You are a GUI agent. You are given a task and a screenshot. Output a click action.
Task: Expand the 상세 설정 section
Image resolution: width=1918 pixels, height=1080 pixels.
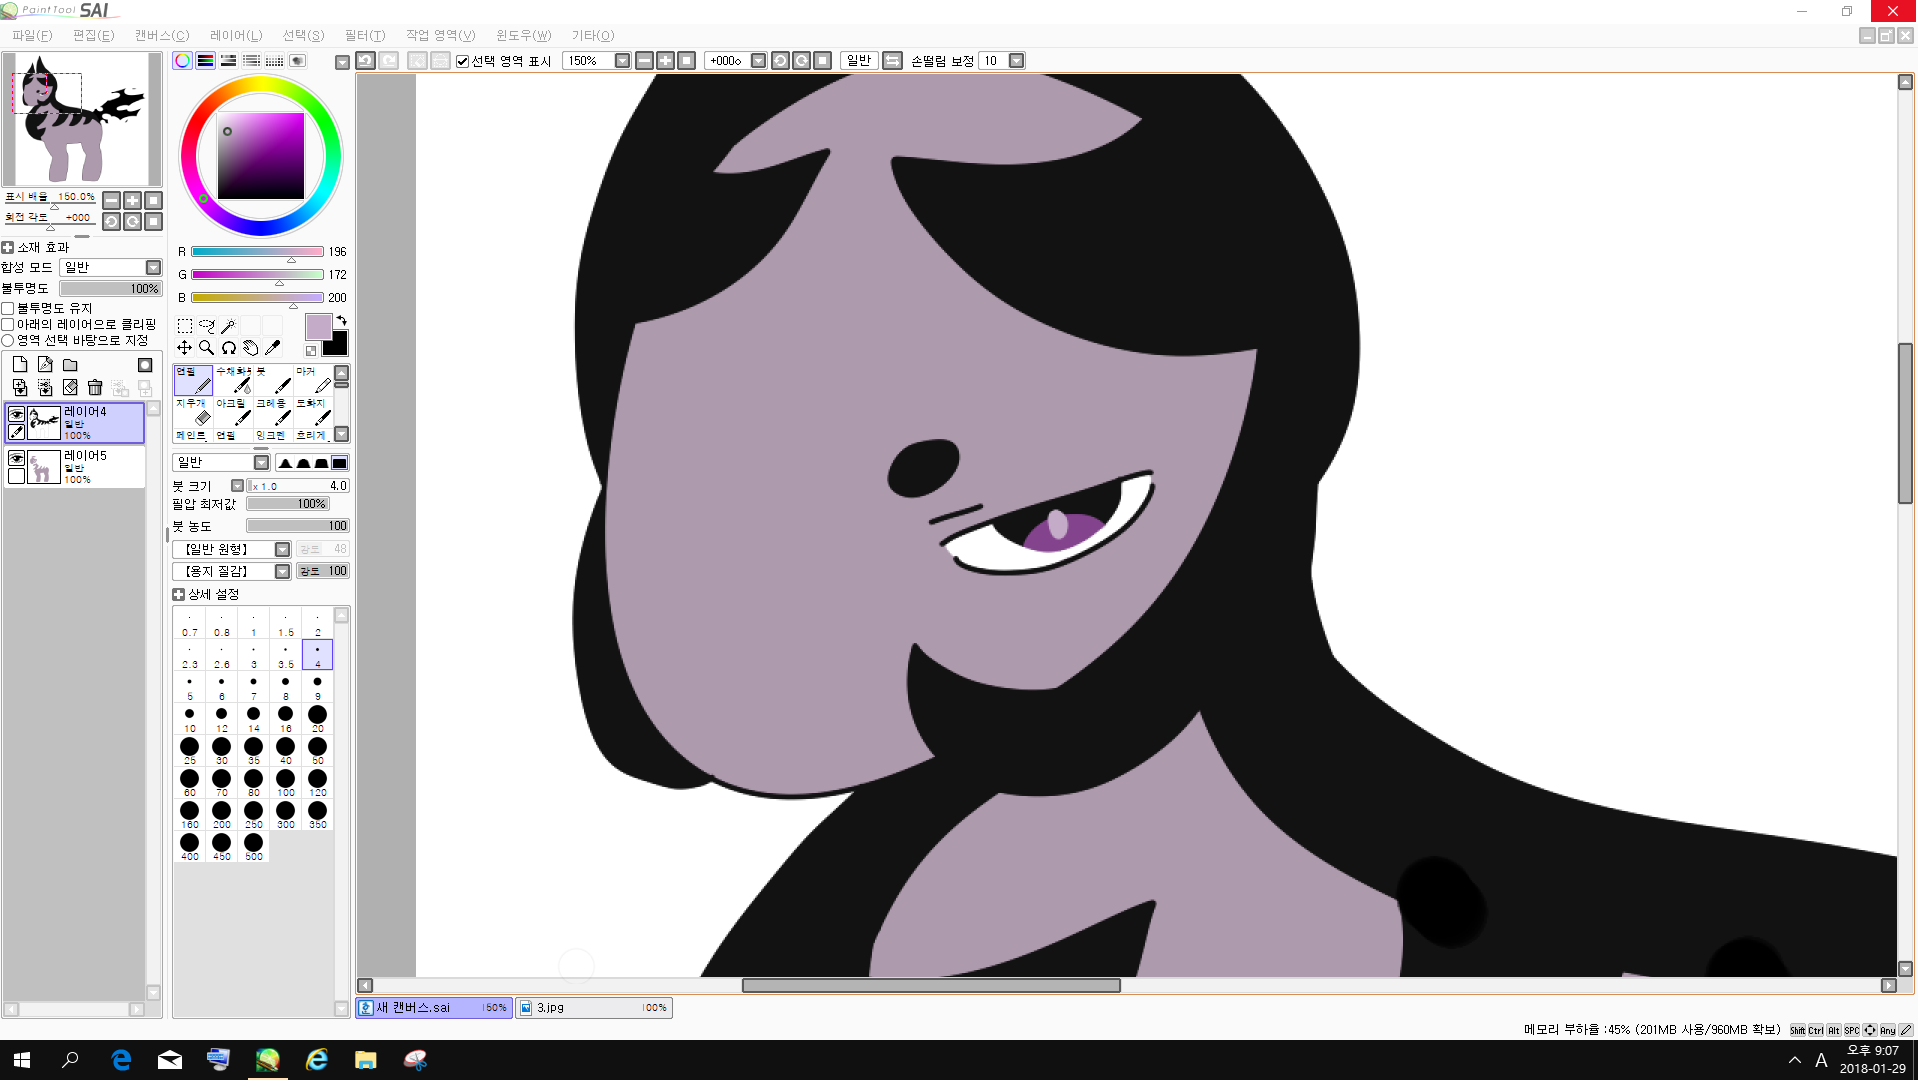click(x=178, y=595)
